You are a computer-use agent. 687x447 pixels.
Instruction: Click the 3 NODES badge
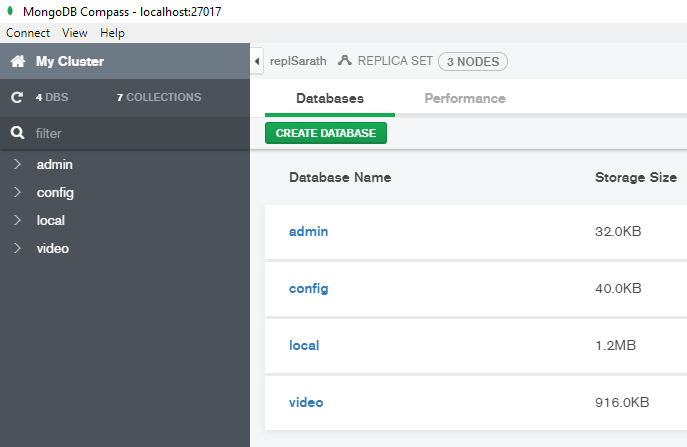473,62
